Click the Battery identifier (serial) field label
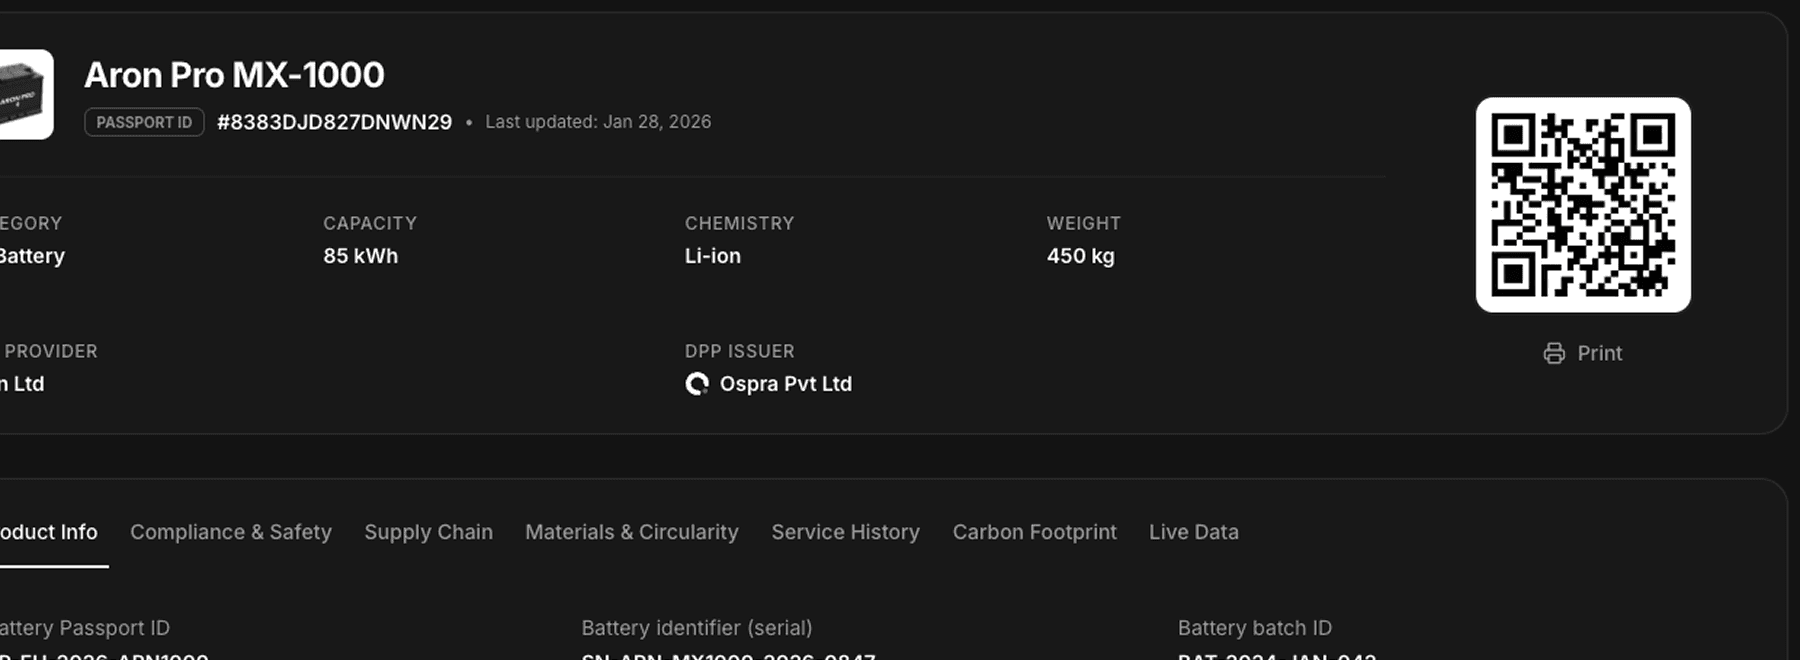The width and height of the screenshot is (1800, 660). [696, 628]
